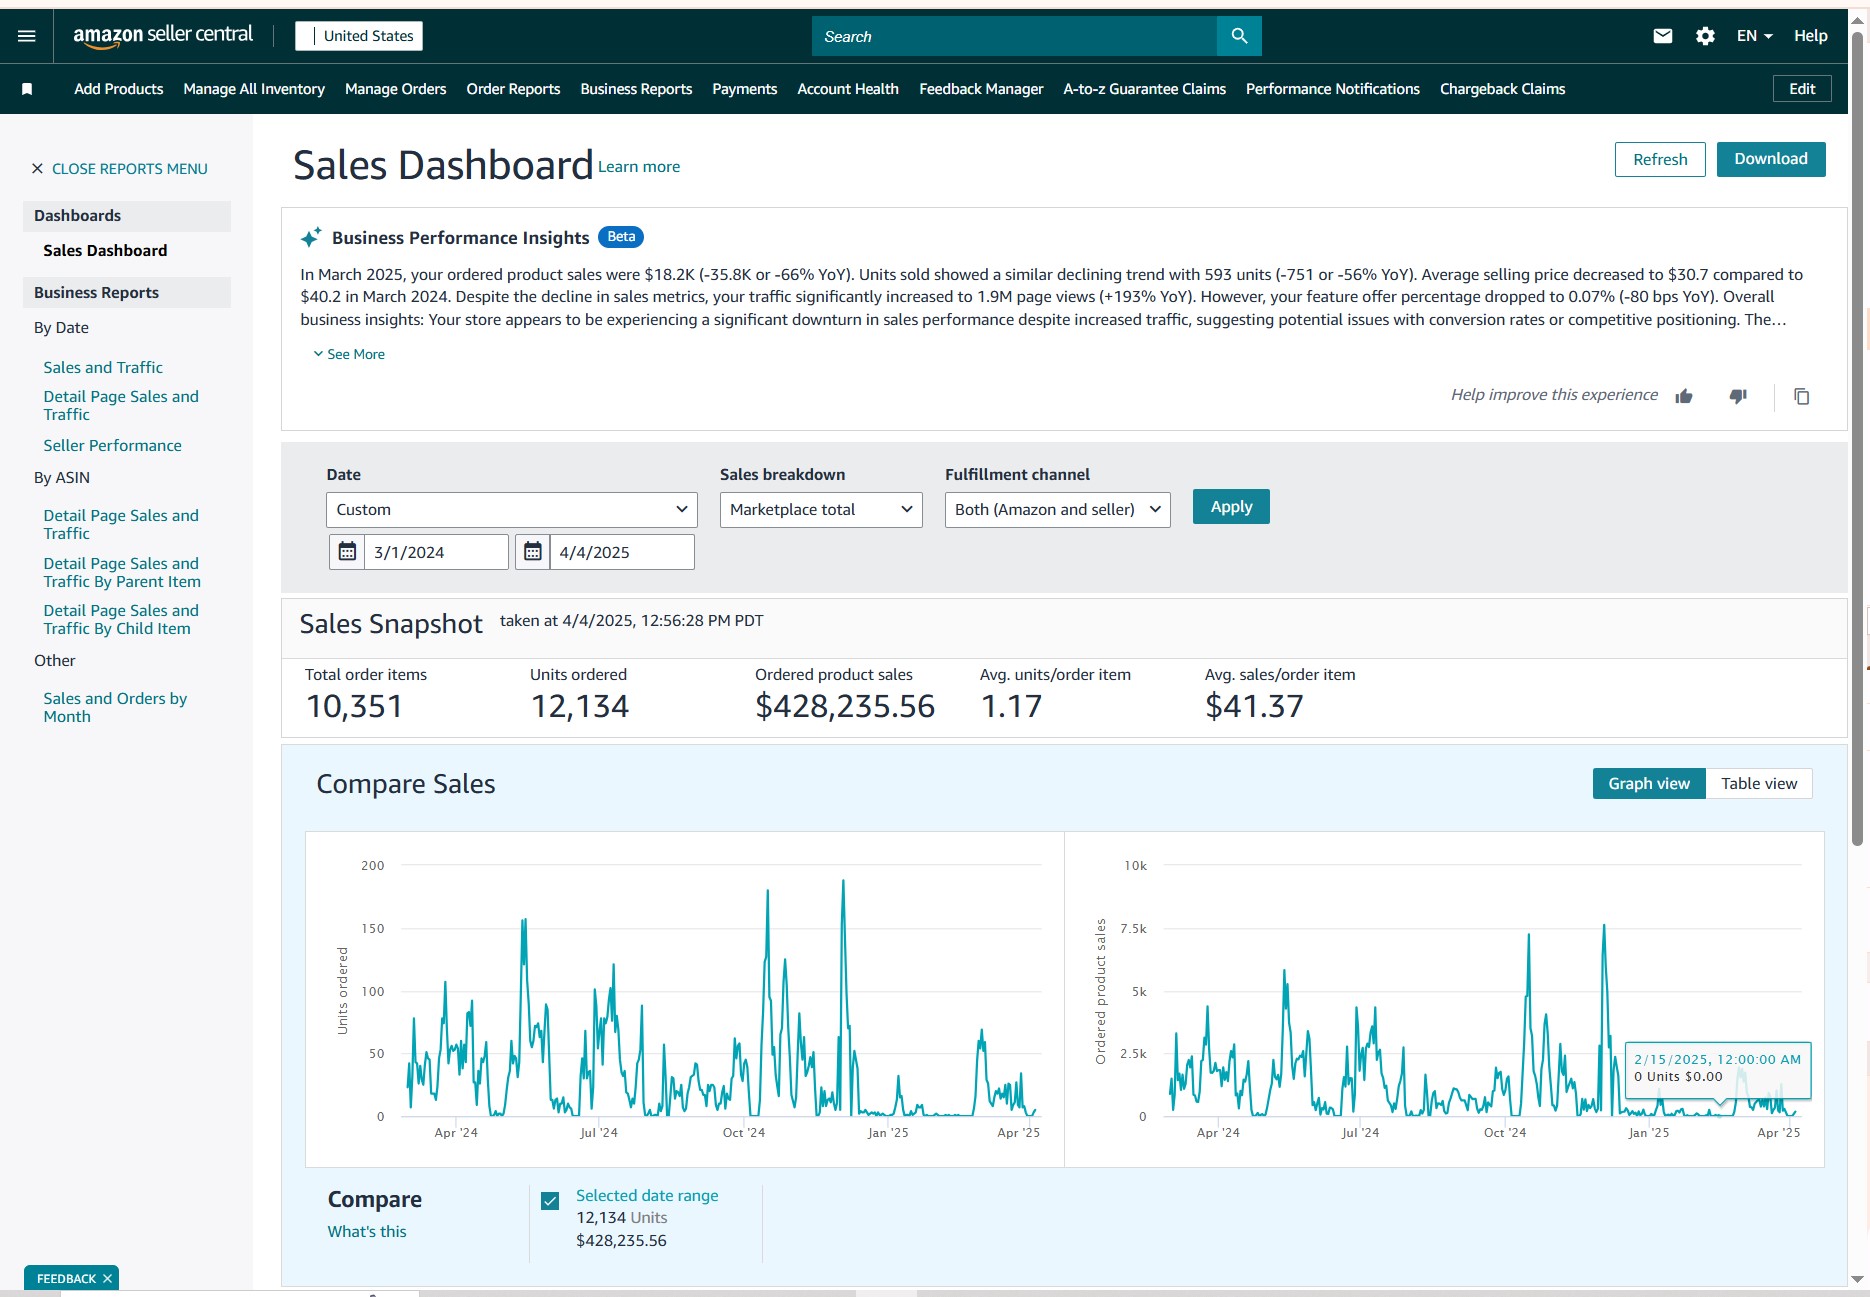The height and width of the screenshot is (1297, 1870).
Task: Open end date calendar picker
Action: point(533,552)
